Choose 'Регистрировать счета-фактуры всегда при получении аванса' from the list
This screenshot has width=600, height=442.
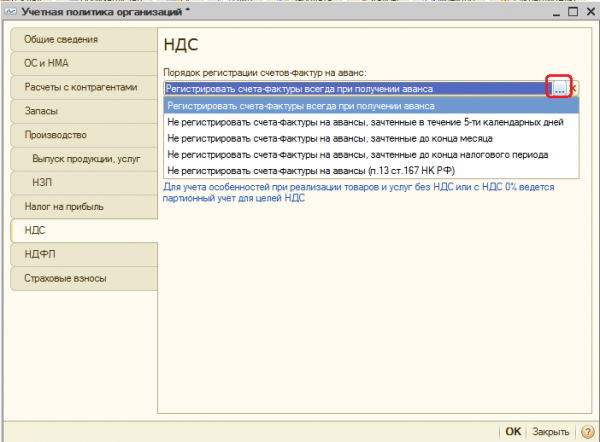pos(300,106)
